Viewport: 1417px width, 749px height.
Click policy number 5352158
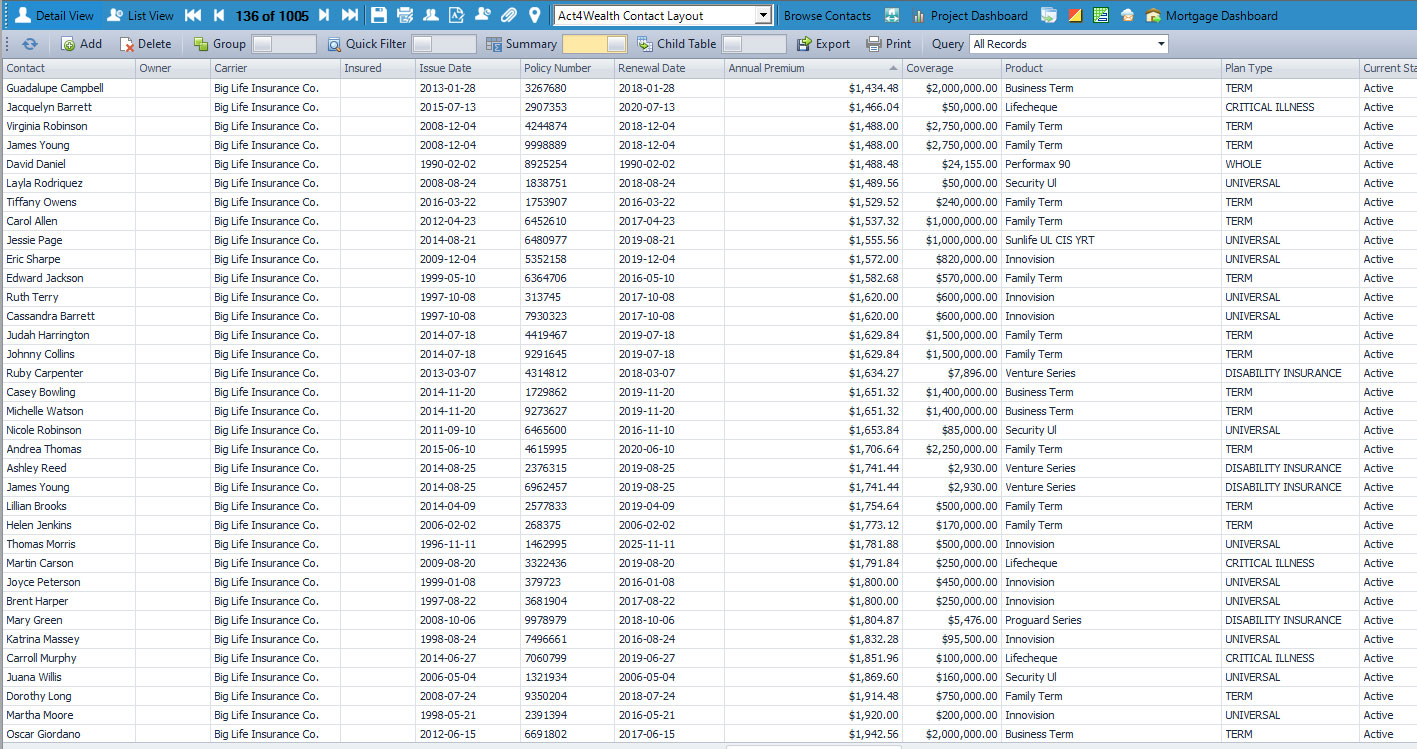(x=566, y=259)
